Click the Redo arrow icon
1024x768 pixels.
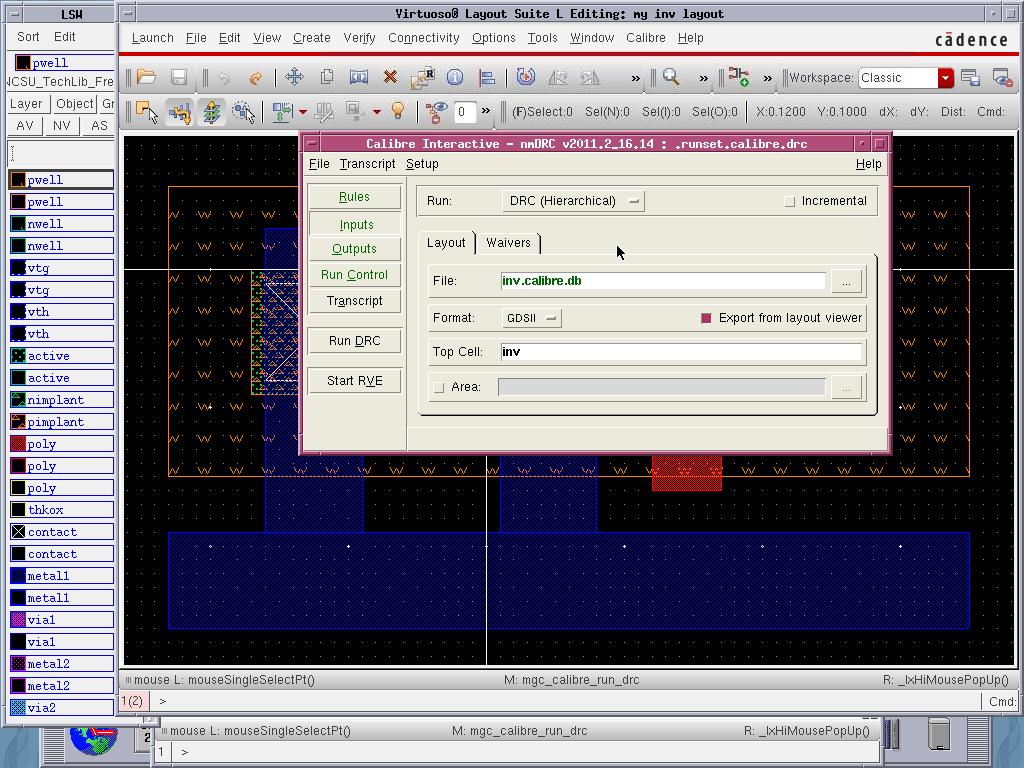(x=255, y=78)
